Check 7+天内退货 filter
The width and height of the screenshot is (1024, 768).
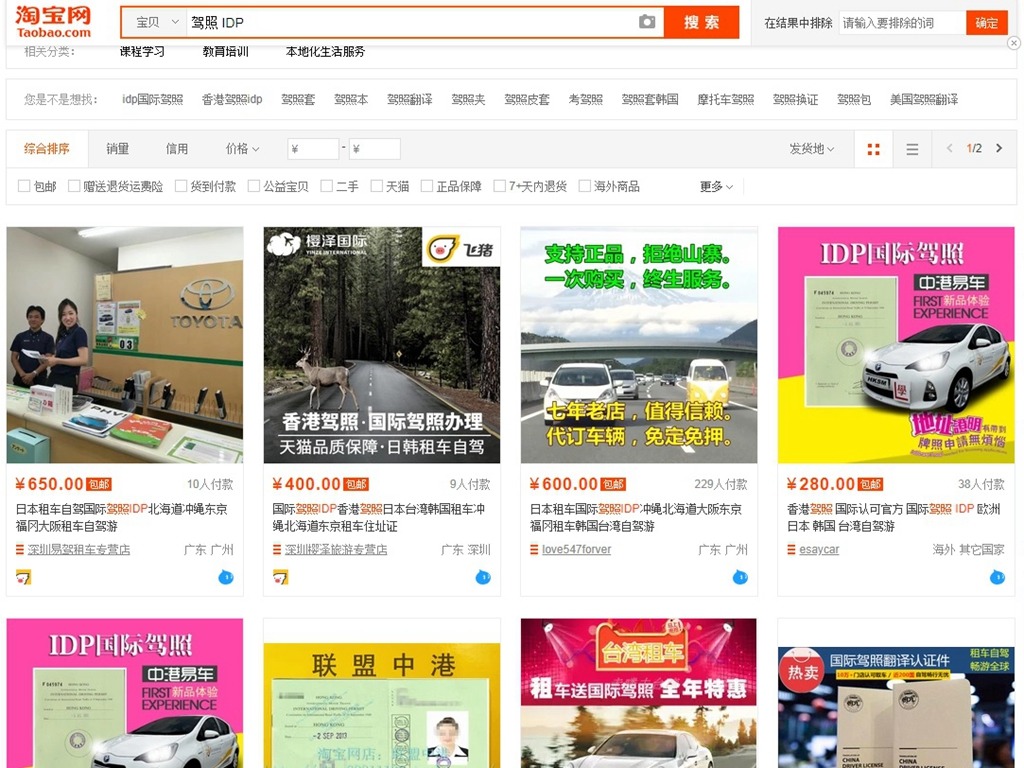(500, 186)
